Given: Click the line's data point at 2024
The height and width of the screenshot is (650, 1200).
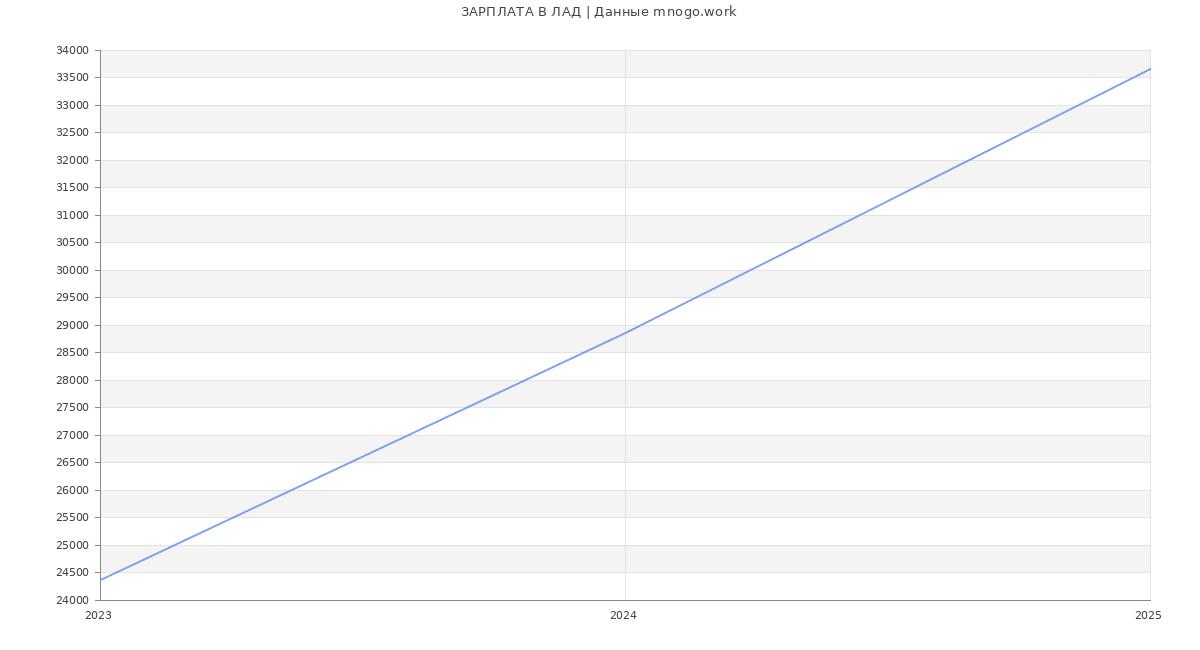Looking at the screenshot, I should tap(625, 333).
